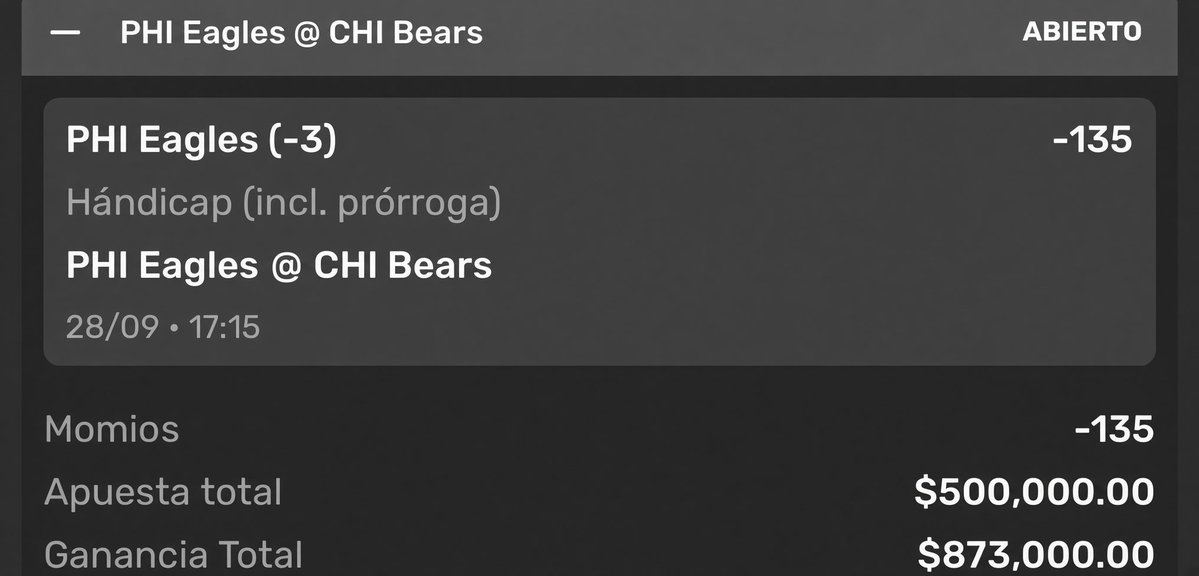The height and width of the screenshot is (576, 1199).
Task: Open the PHI Eagles (-3) selection
Action: pos(201,140)
